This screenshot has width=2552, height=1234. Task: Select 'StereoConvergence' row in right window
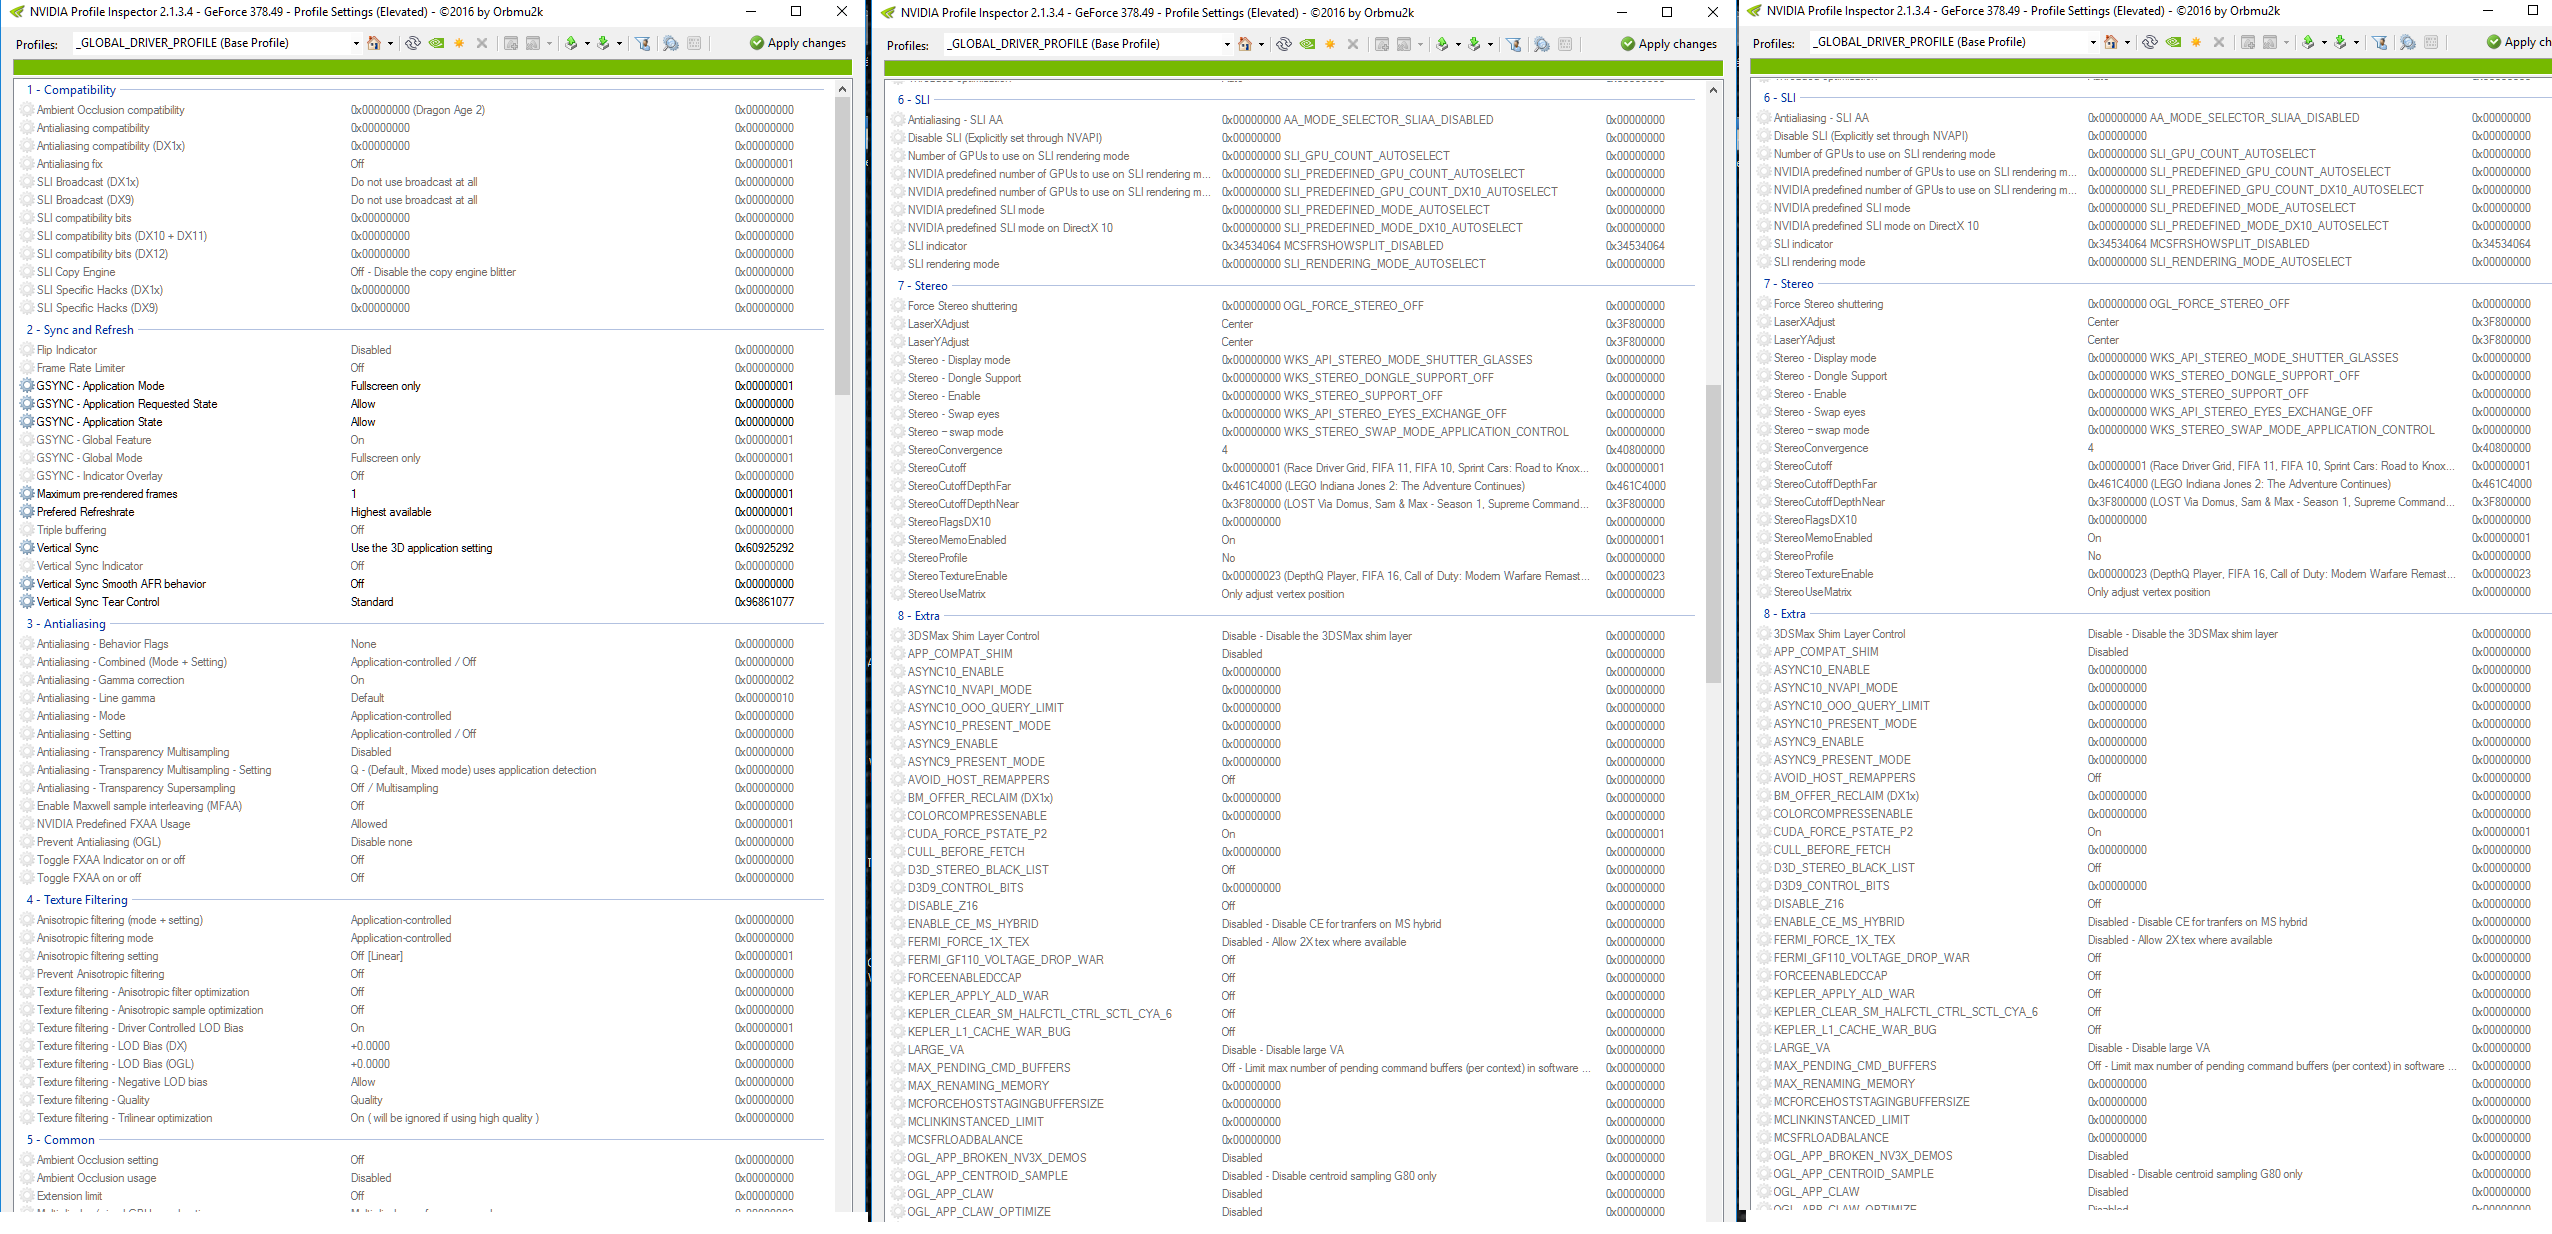(2155, 448)
